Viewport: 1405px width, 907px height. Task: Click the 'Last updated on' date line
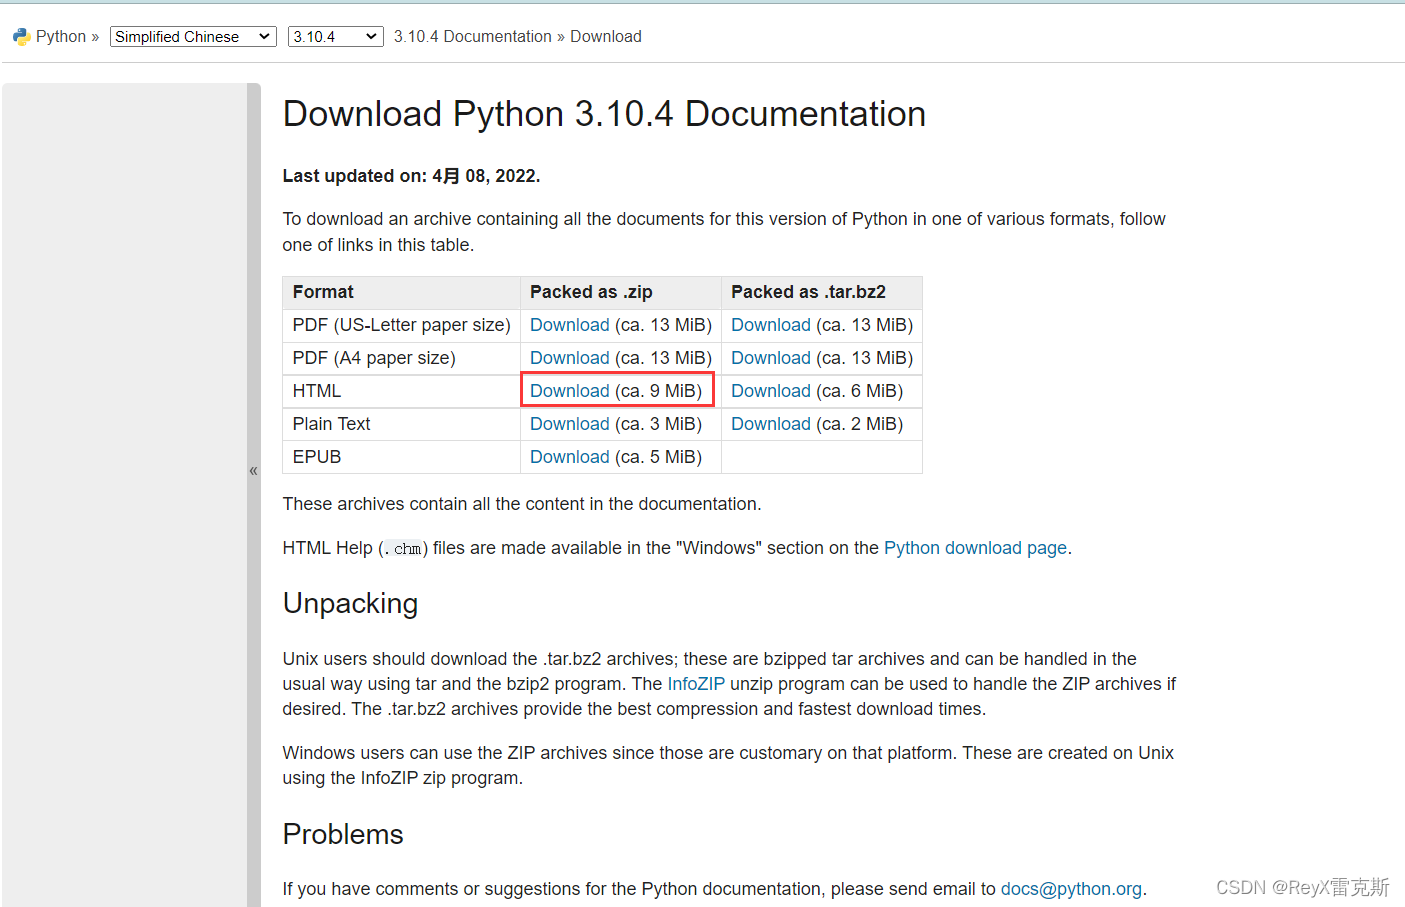click(x=411, y=176)
